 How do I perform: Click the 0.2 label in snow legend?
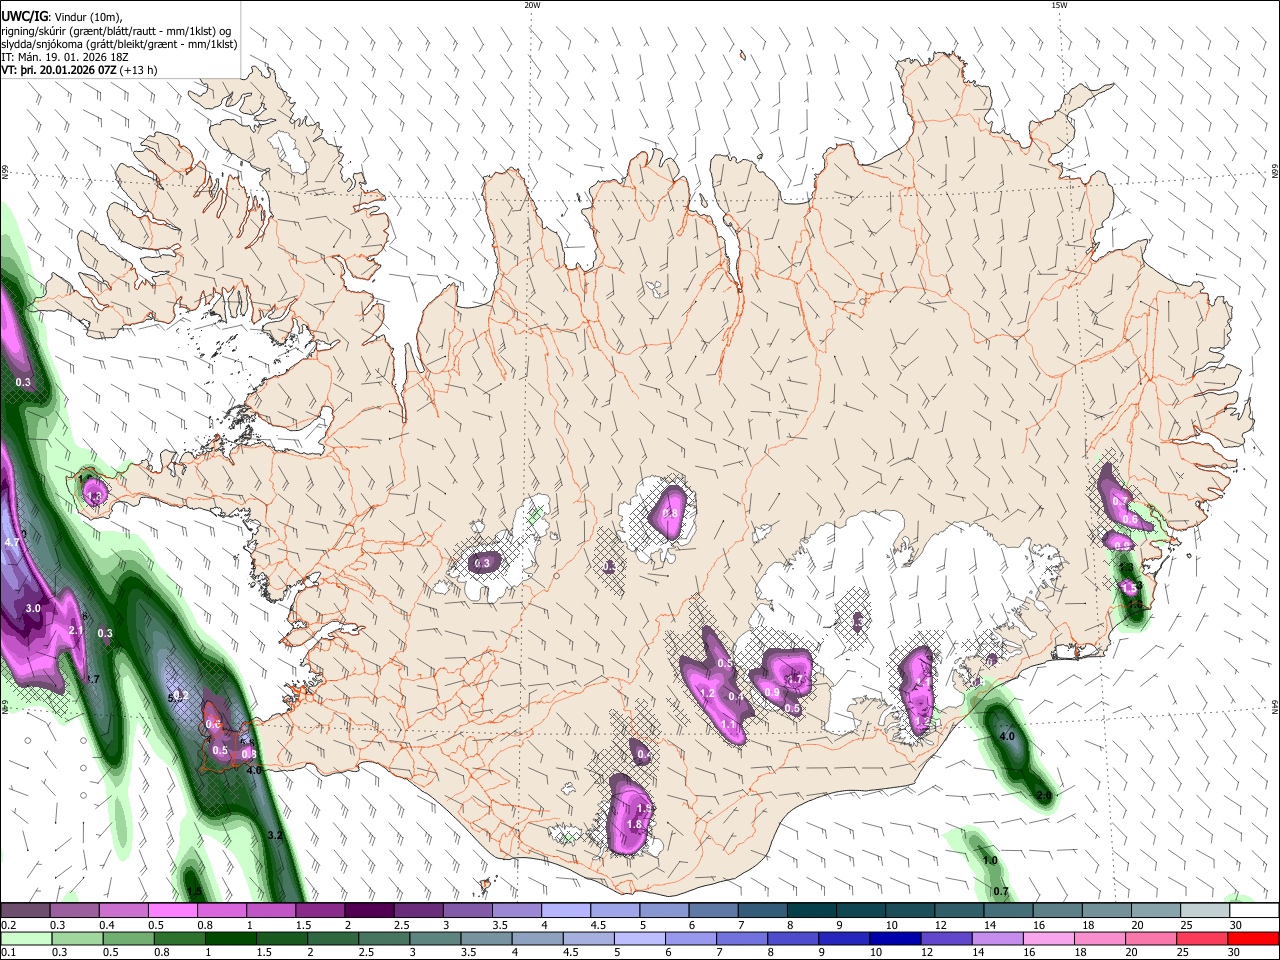point(7,925)
